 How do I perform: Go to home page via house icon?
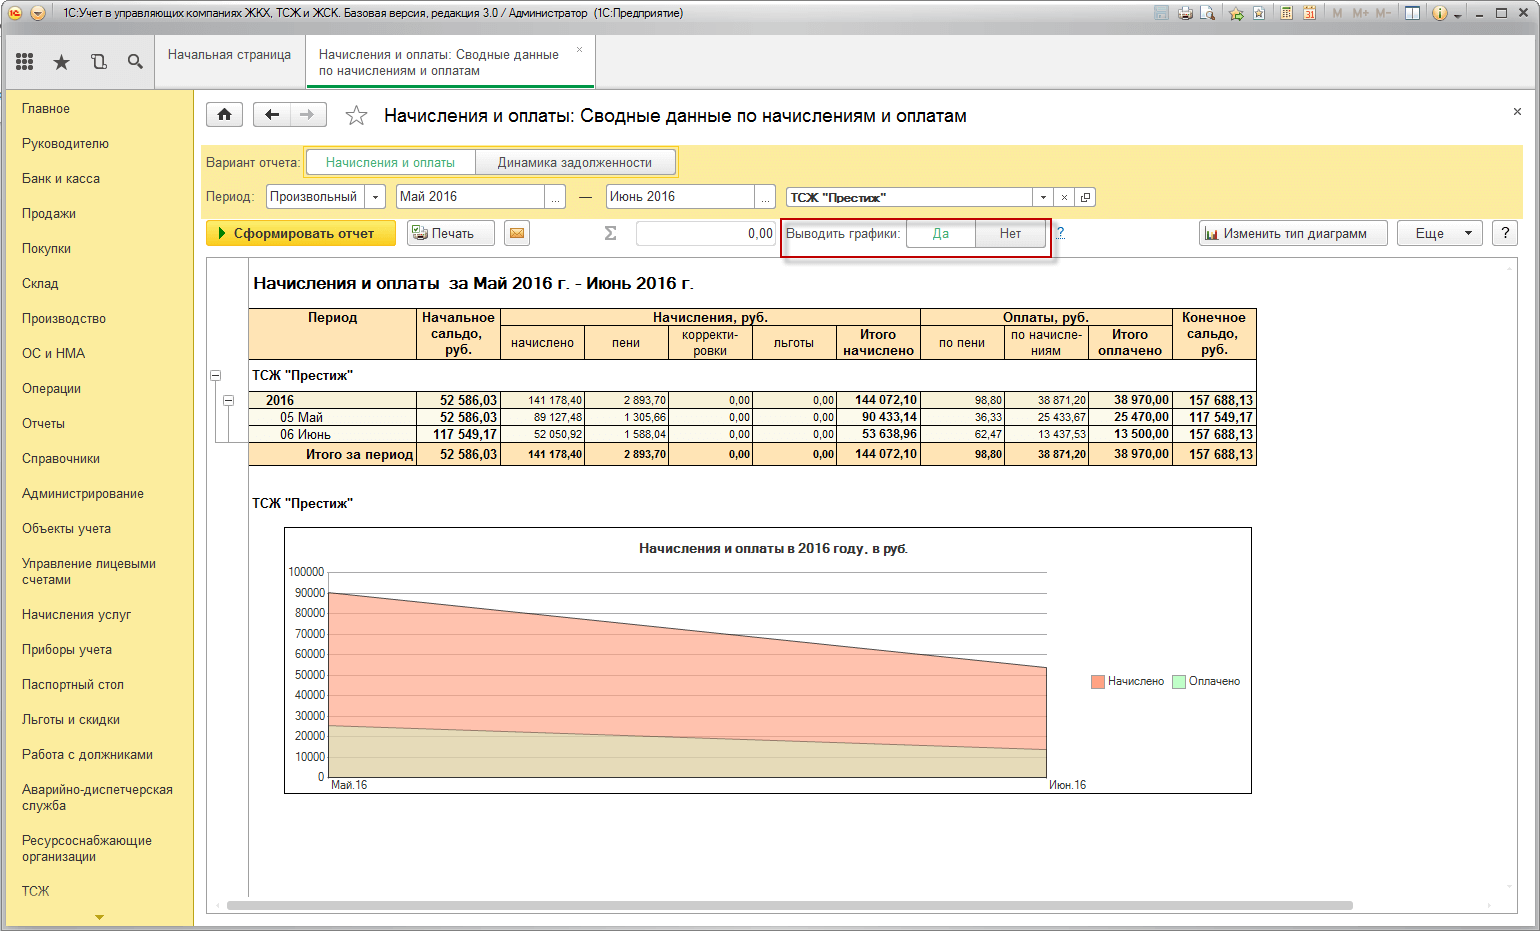coord(224,115)
